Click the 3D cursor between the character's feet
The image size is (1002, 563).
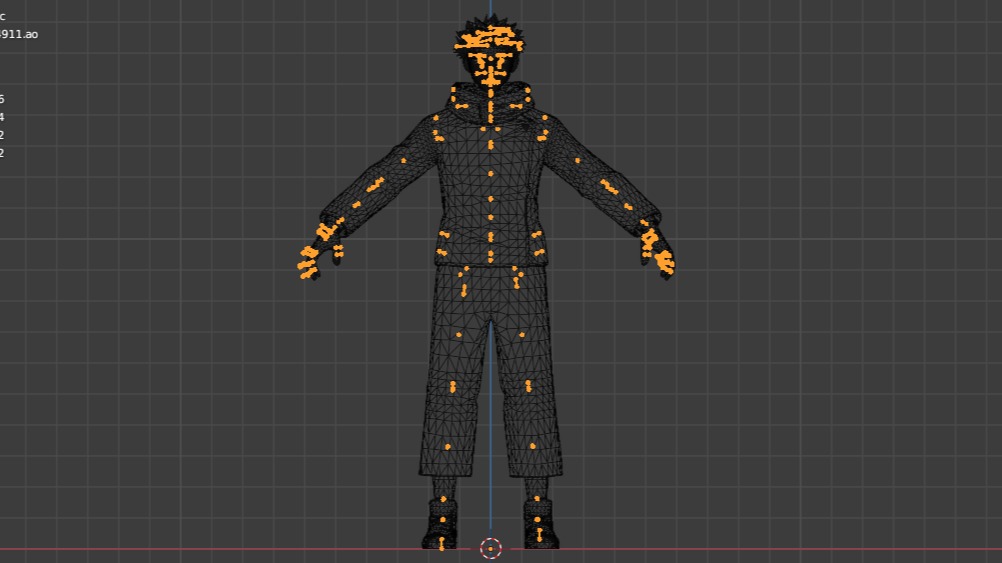490,548
